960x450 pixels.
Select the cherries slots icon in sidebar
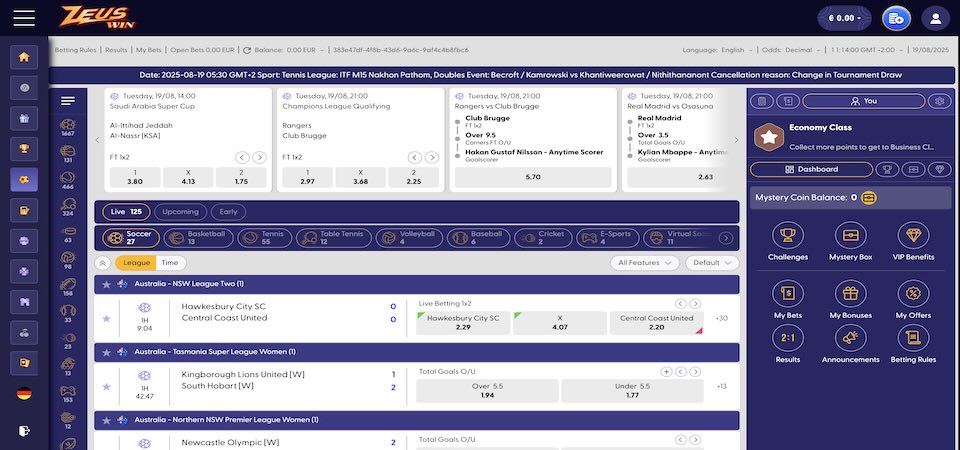coord(24,332)
